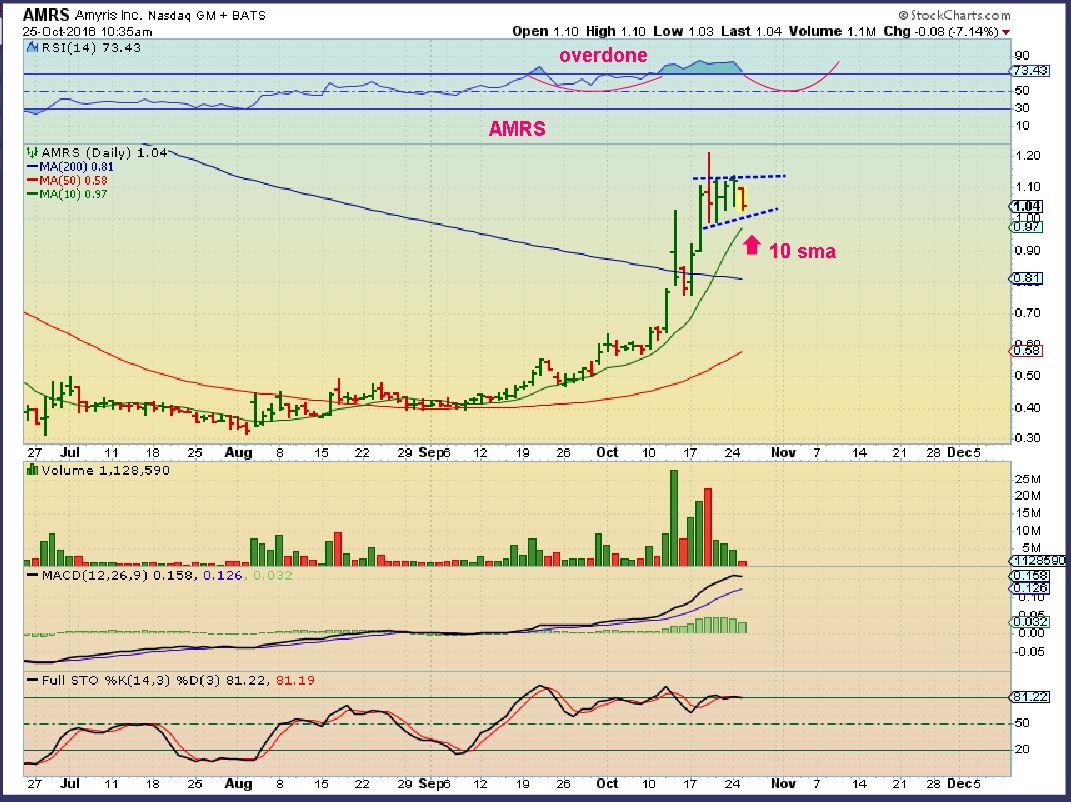The image size is (1071, 802).
Task: Click the MA(50) 0.58 legend entry
Action: coord(61,180)
